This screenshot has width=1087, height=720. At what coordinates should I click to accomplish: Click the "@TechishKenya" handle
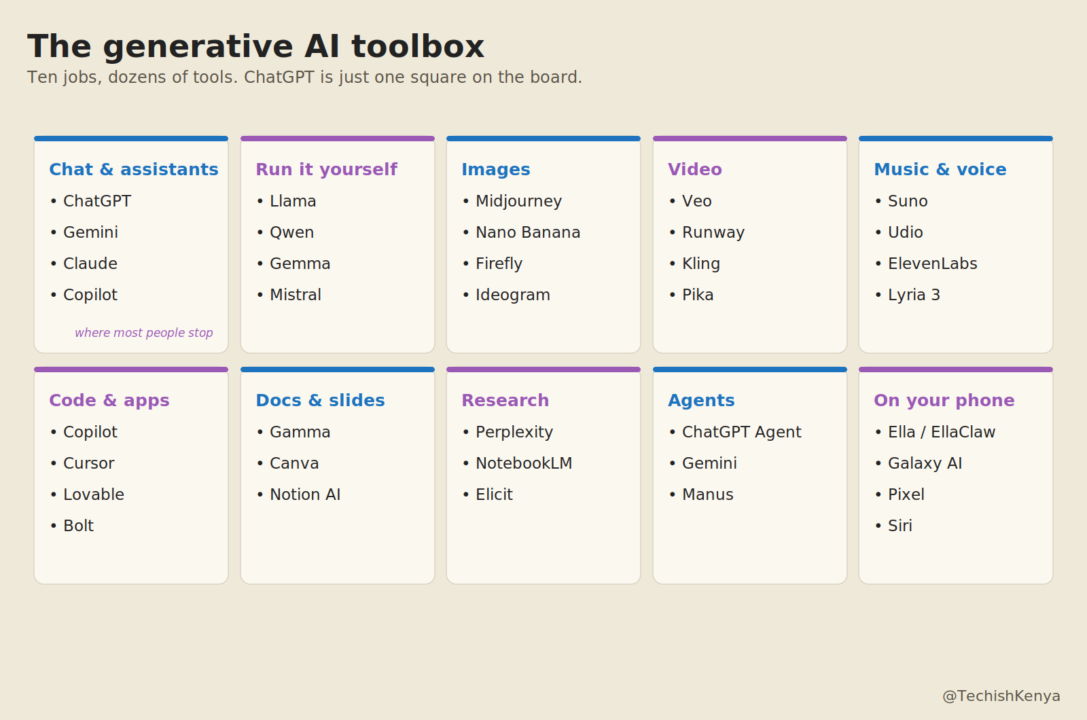click(1001, 696)
